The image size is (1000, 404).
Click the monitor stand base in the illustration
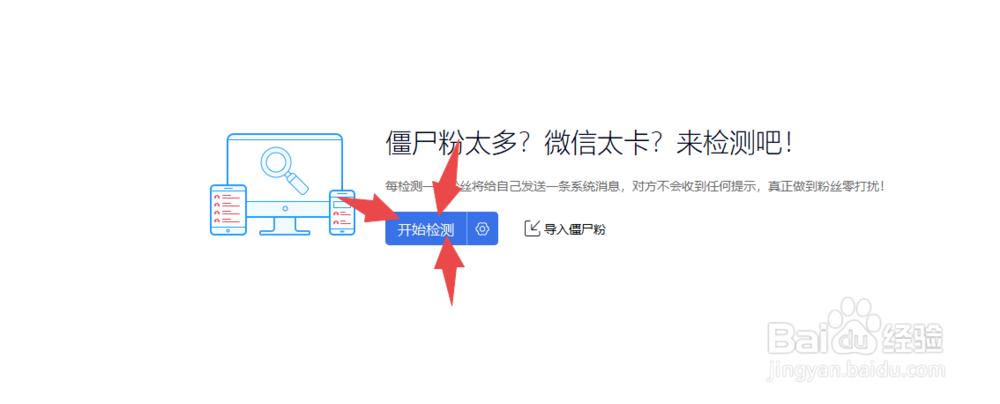285,232
